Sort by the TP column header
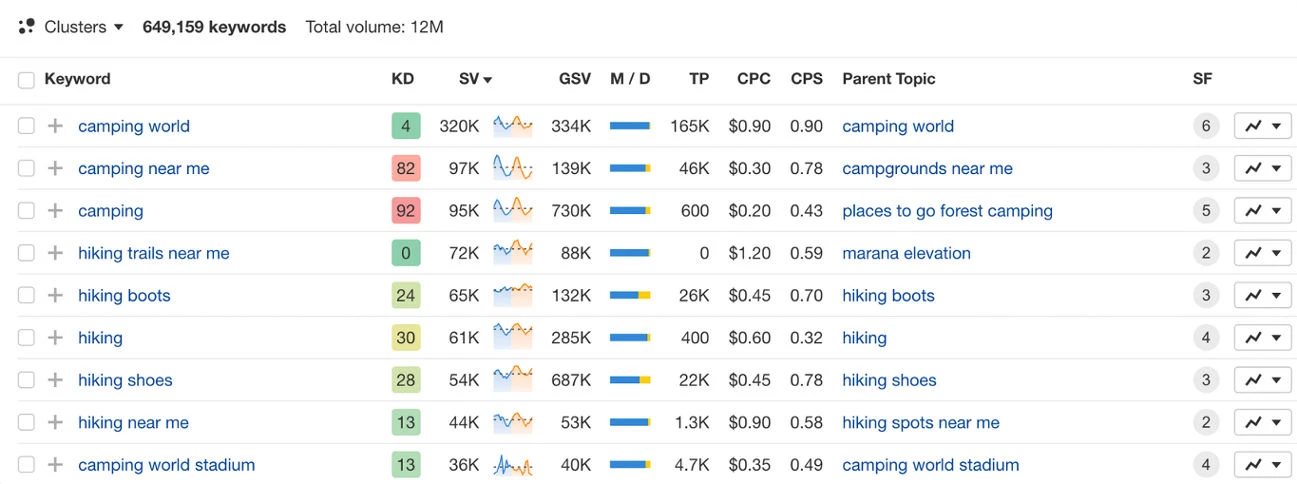The height and width of the screenshot is (484, 1297). (x=699, y=79)
